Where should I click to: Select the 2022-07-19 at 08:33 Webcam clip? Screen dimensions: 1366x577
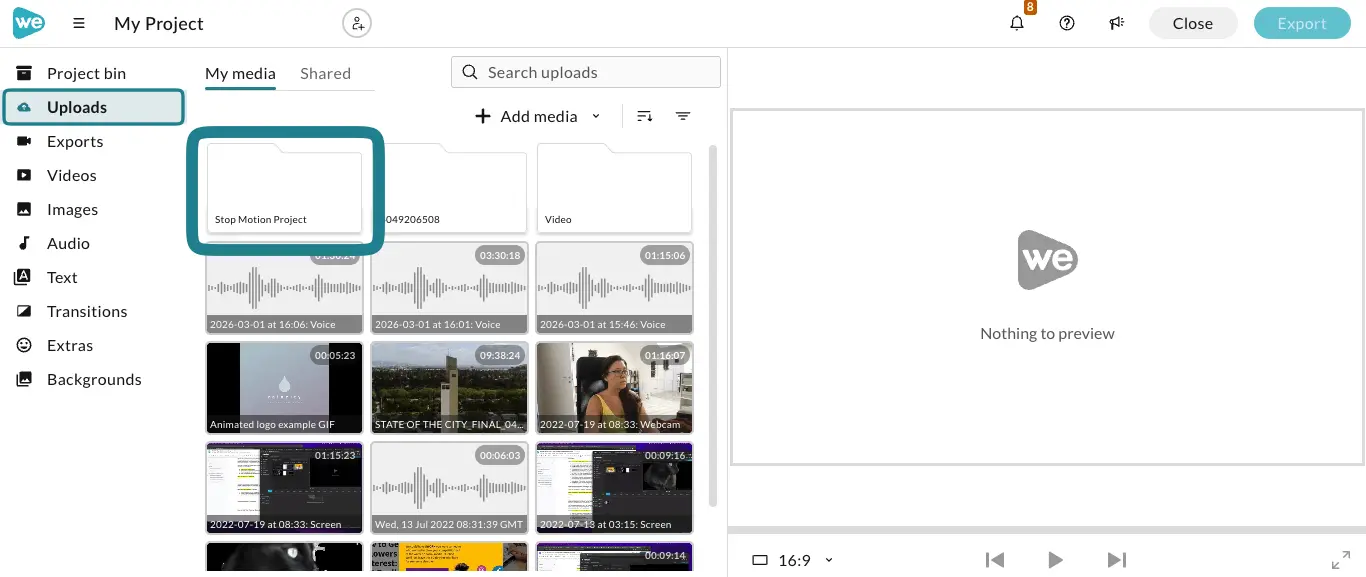click(614, 388)
